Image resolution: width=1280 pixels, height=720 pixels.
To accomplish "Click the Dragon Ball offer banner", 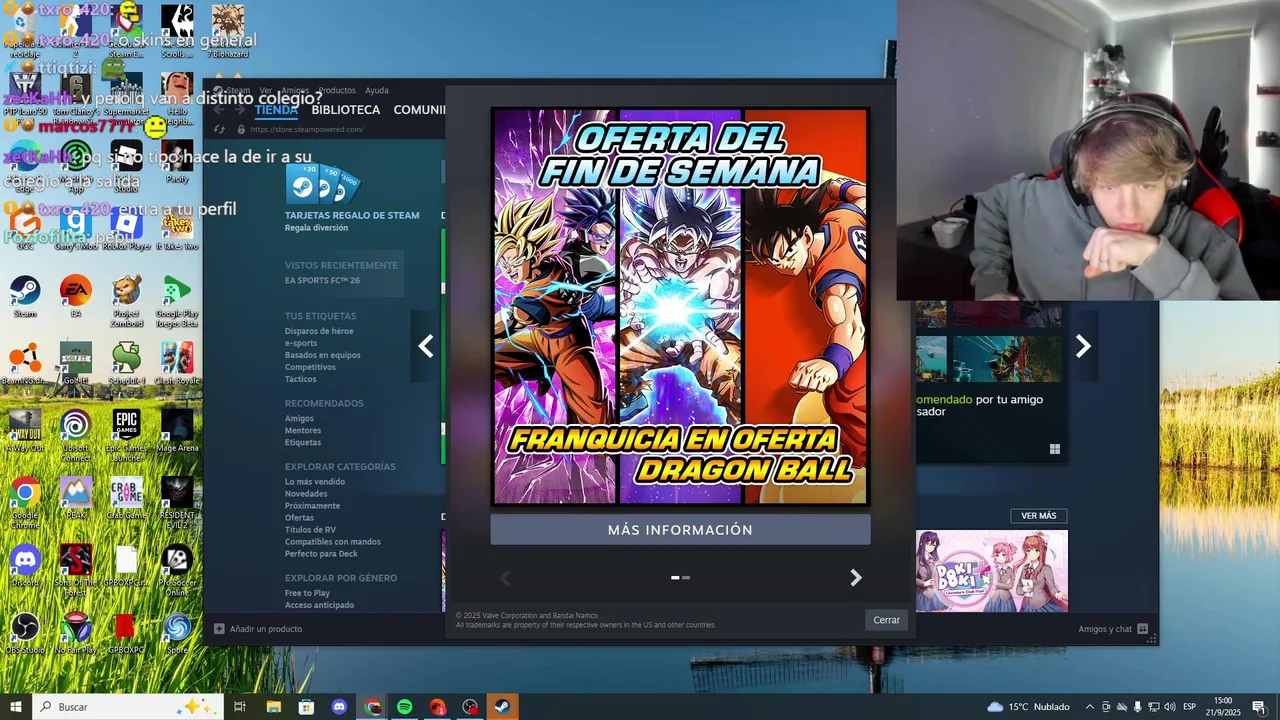I will click(x=680, y=306).
